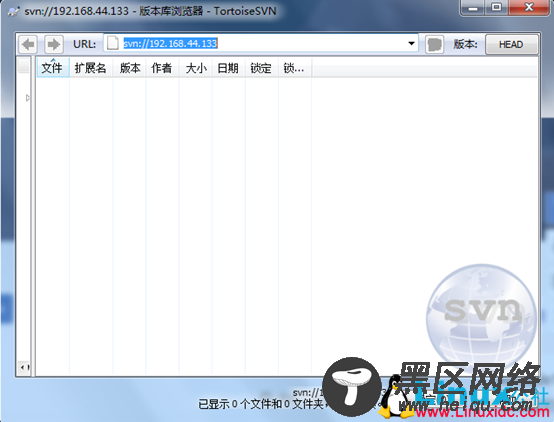Click the blank tree pane header box
This screenshot has width=554, height=422.
(24, 65)
